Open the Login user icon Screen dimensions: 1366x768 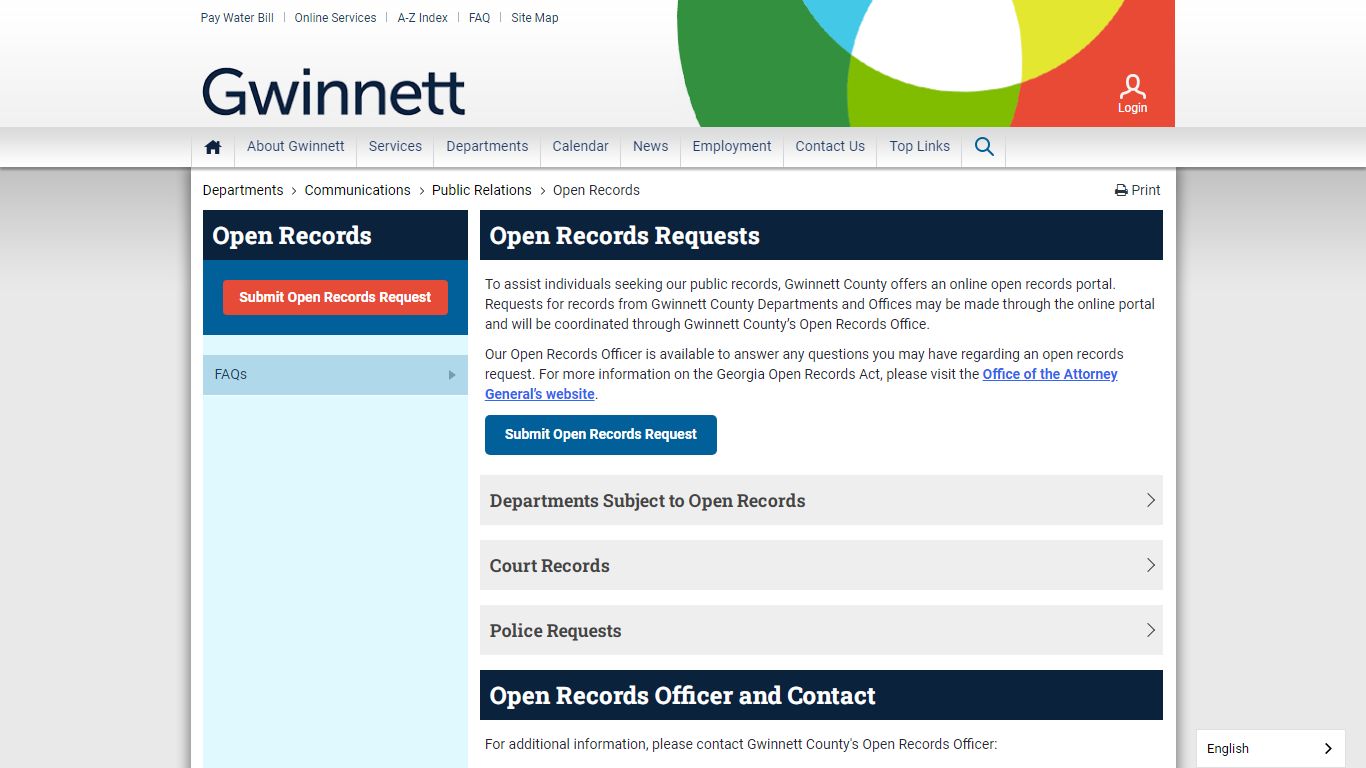[x=1132, y=94]
